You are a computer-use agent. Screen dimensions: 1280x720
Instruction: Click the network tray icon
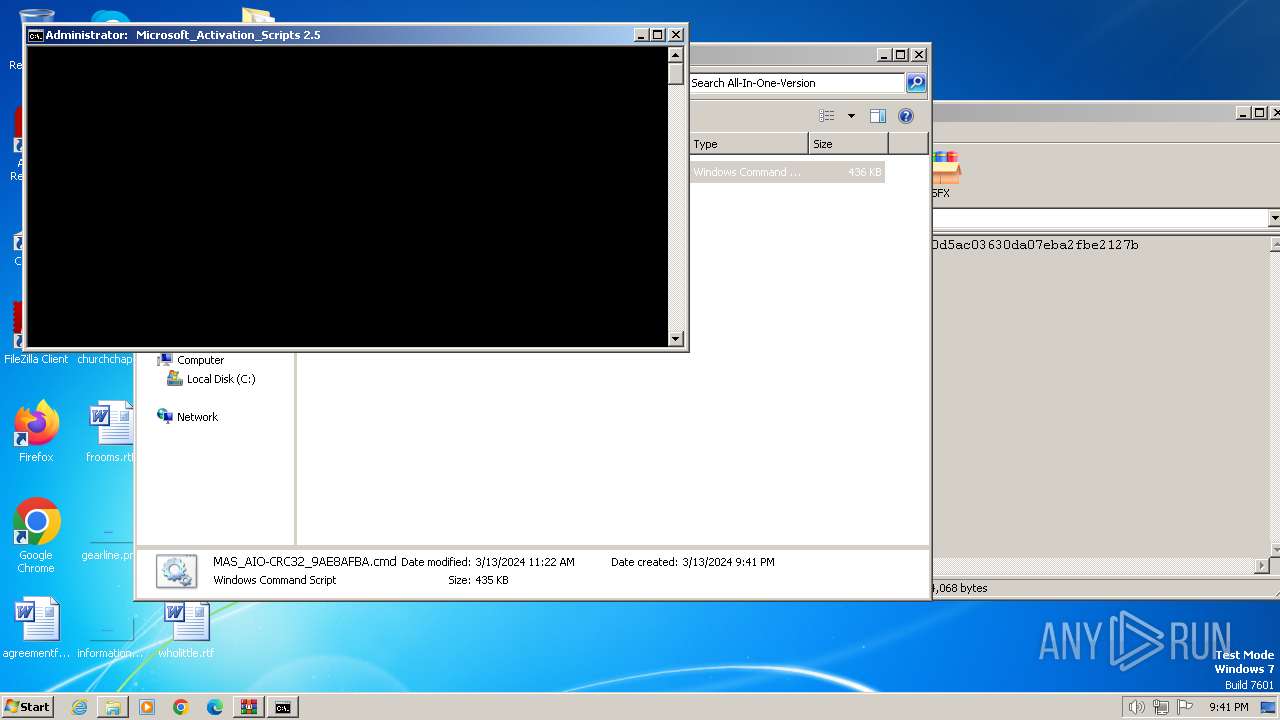[x=1160, y=707]
